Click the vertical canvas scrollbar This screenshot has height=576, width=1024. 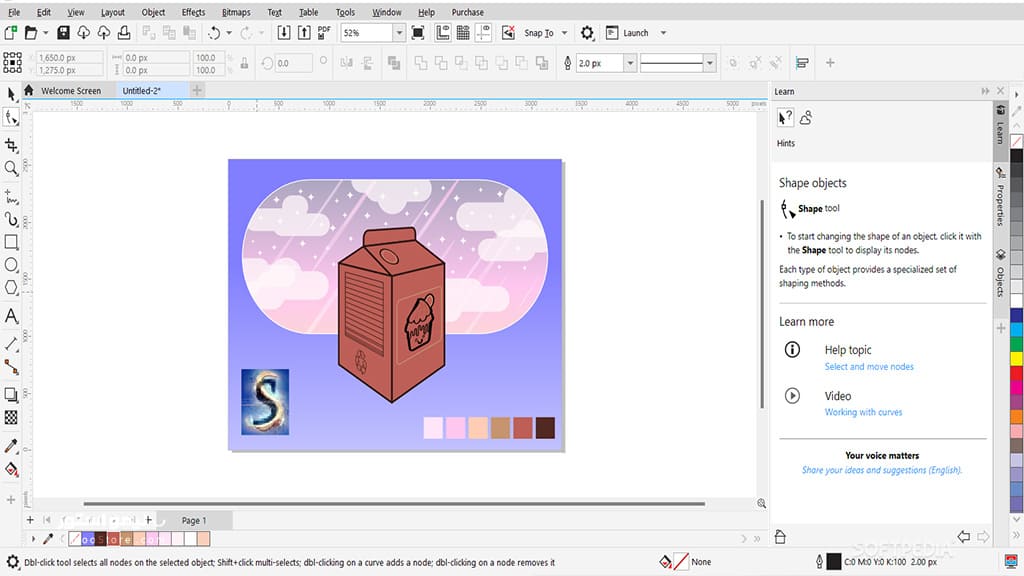[761, 304]
